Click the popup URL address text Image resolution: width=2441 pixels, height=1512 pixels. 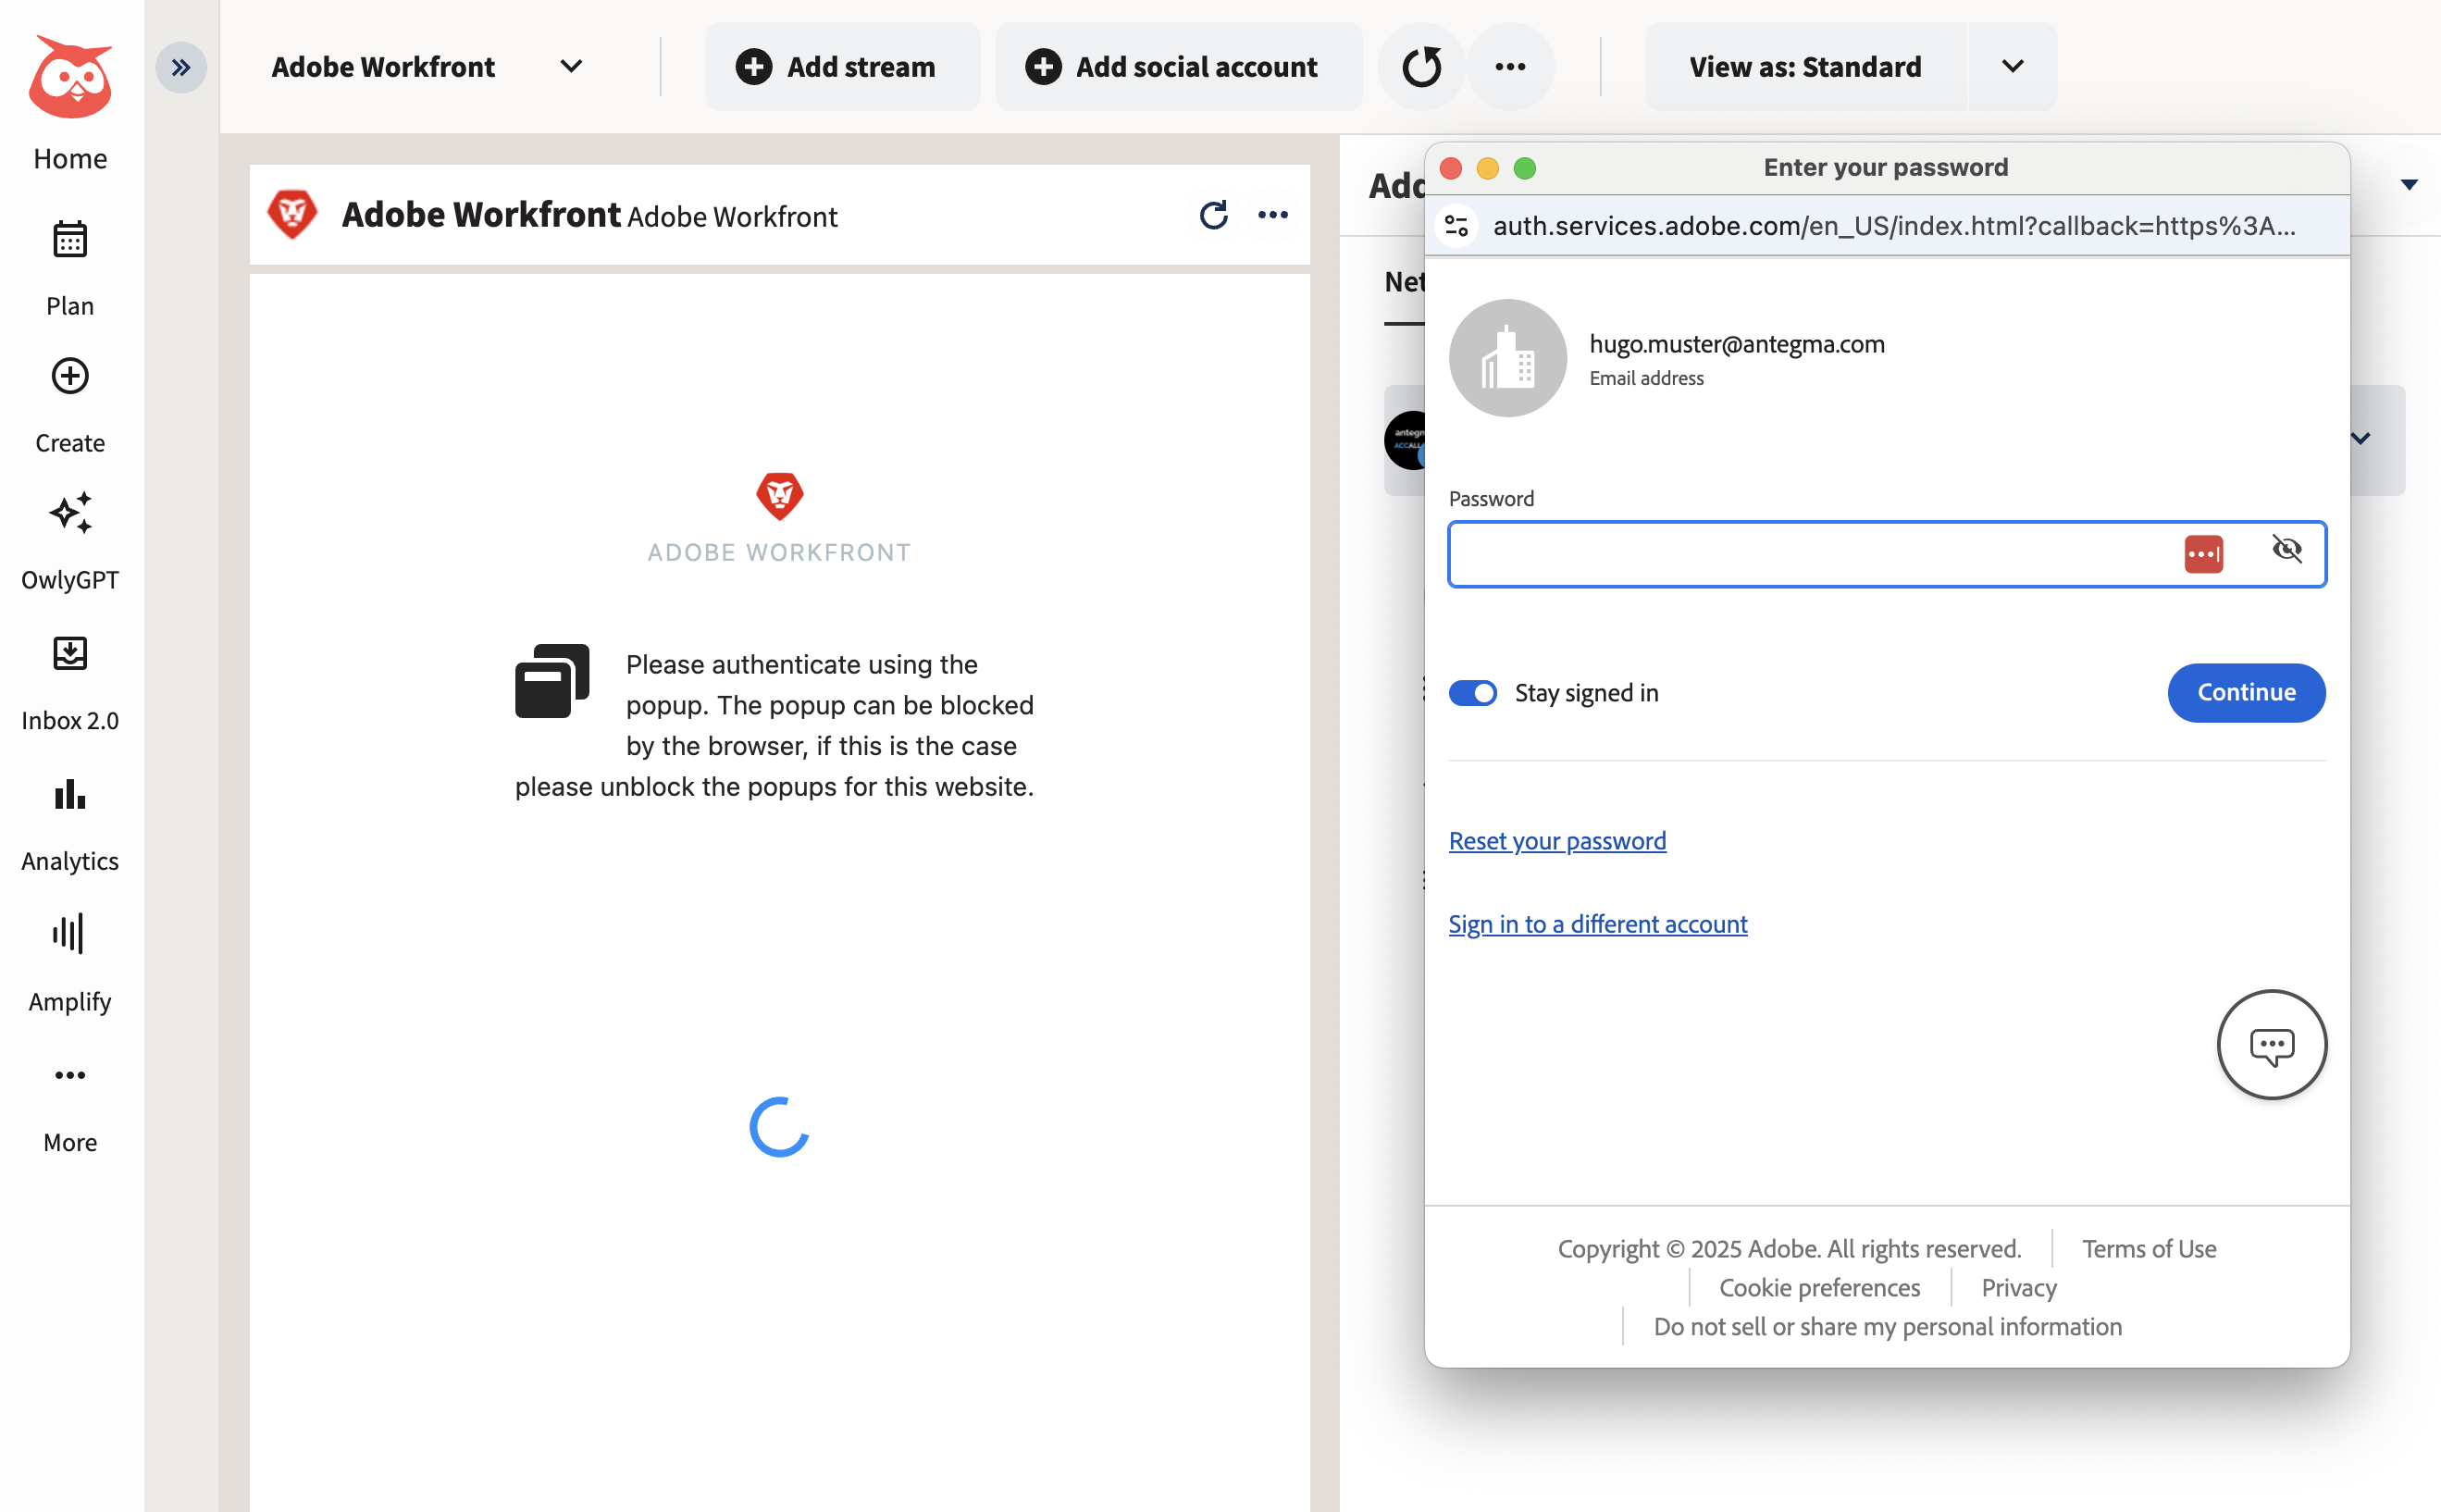pyautogui.click(x=1893, y=226)
